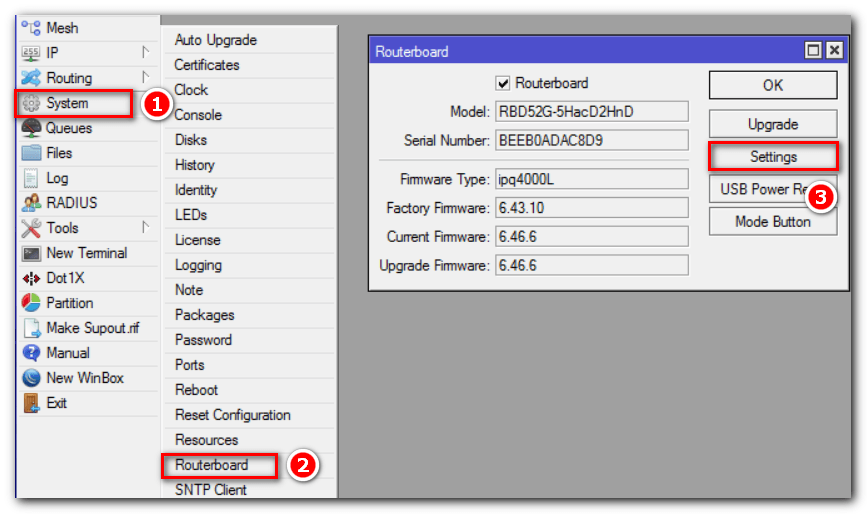Click the Log document icon
This screenshot has height=514, width=867.
coord(31,179)
